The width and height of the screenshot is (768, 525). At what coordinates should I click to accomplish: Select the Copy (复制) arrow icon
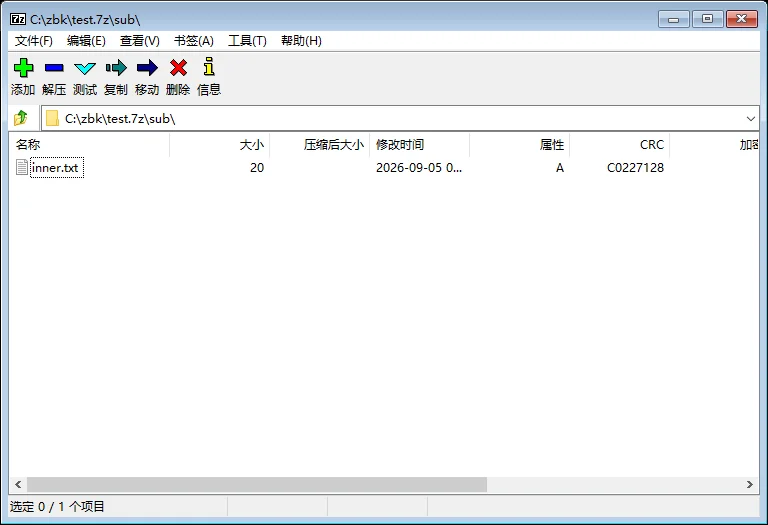coord(116,68)
